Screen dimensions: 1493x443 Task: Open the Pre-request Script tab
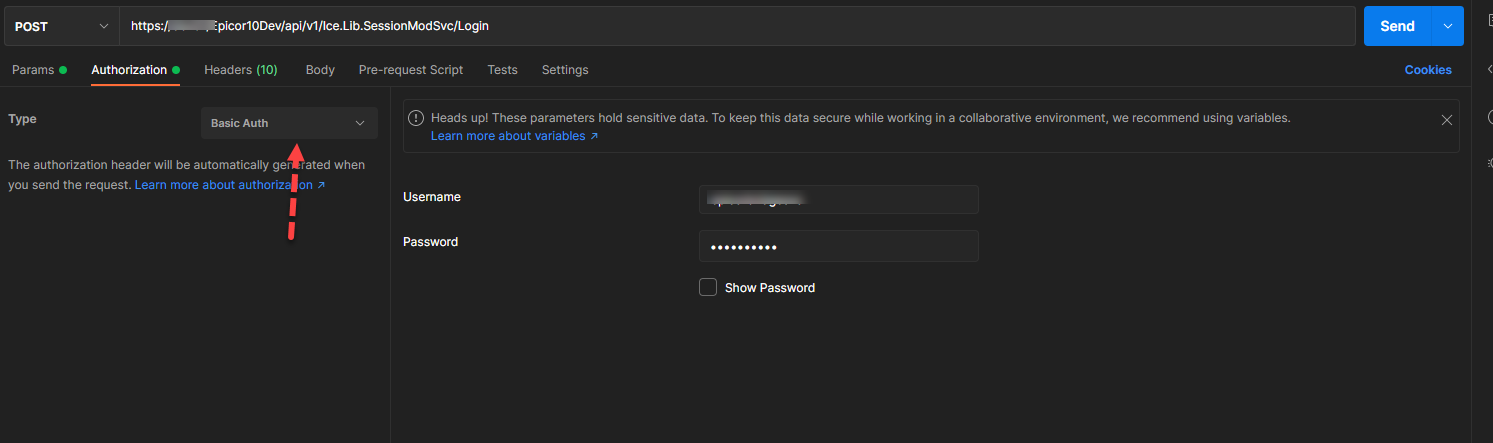click(x=411, y=70)
